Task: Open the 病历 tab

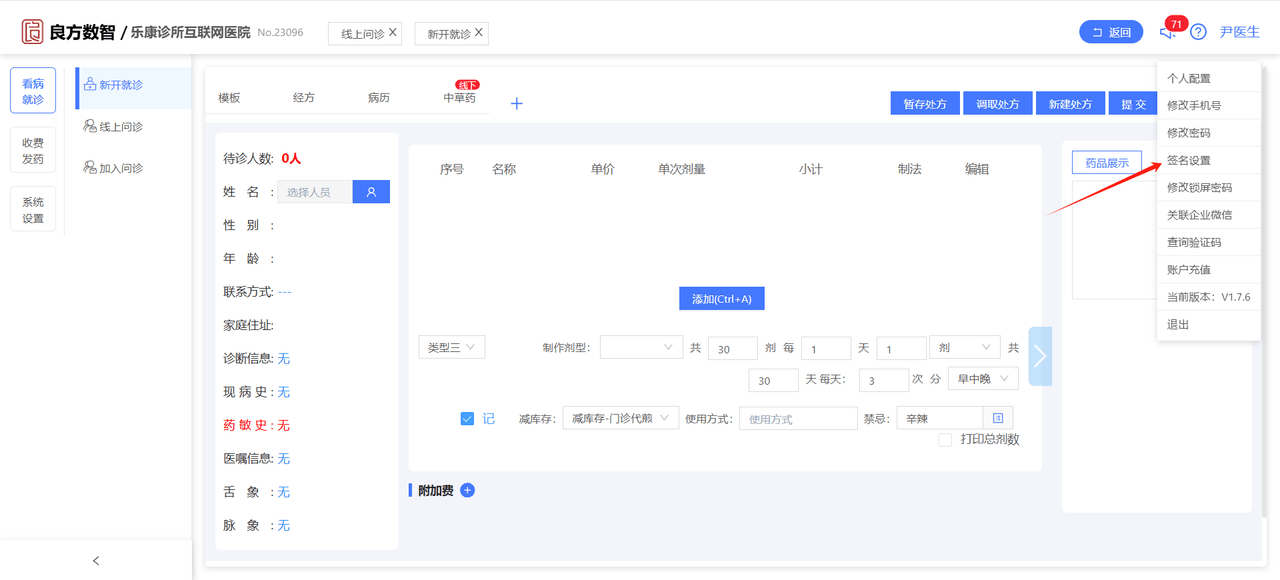Action: pos(378,98)
